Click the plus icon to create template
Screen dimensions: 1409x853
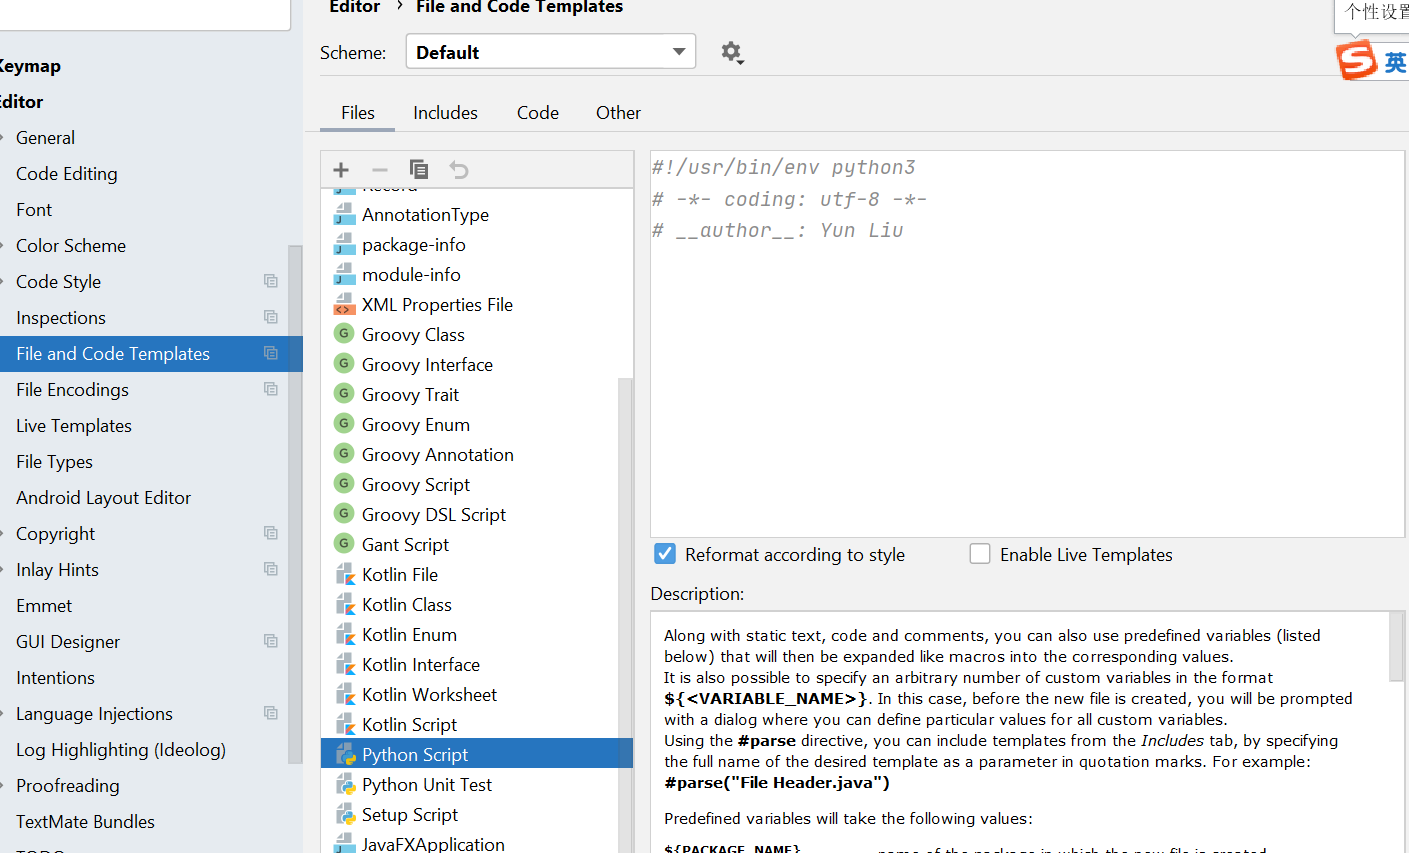click(x=341, y=170)
